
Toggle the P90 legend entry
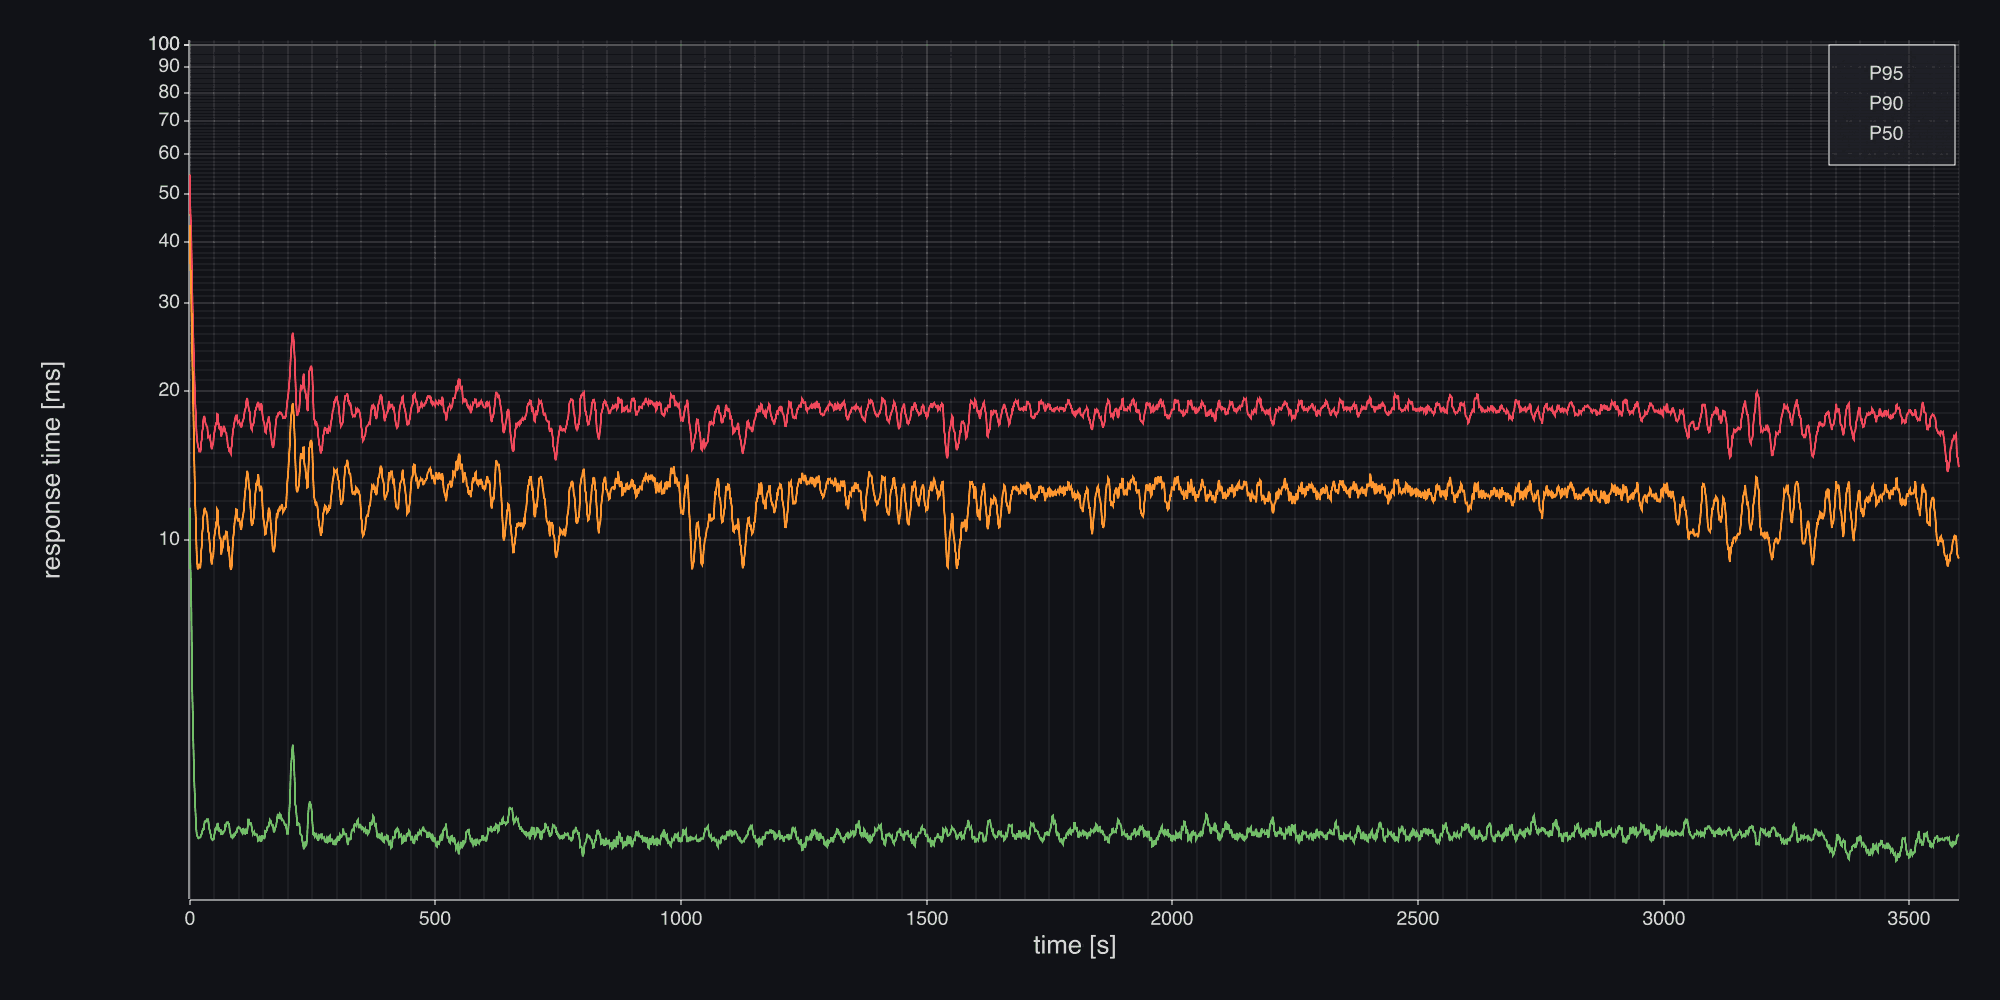1885,104
